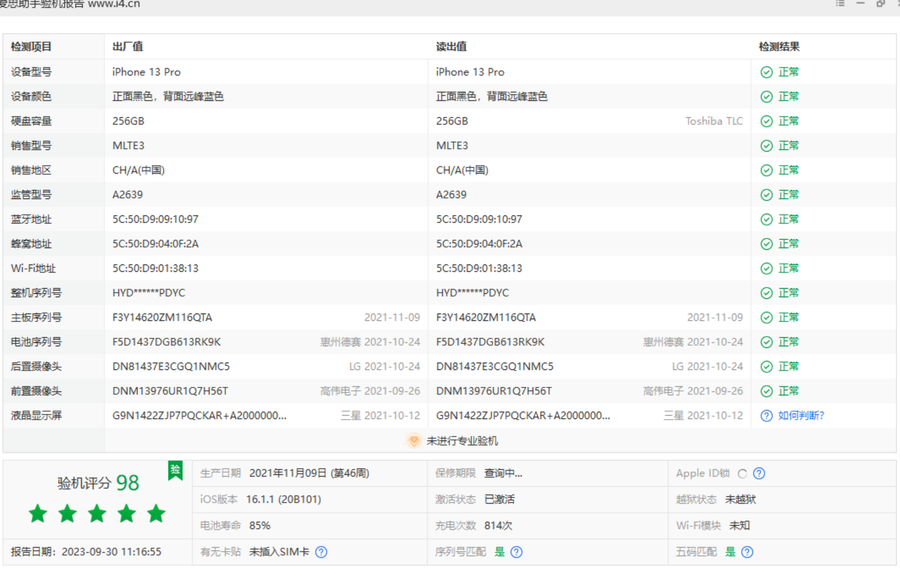900x569 pixels.
Task: Click iOS version 16.1.1 (20B101)
Action: tap(284, 500)
